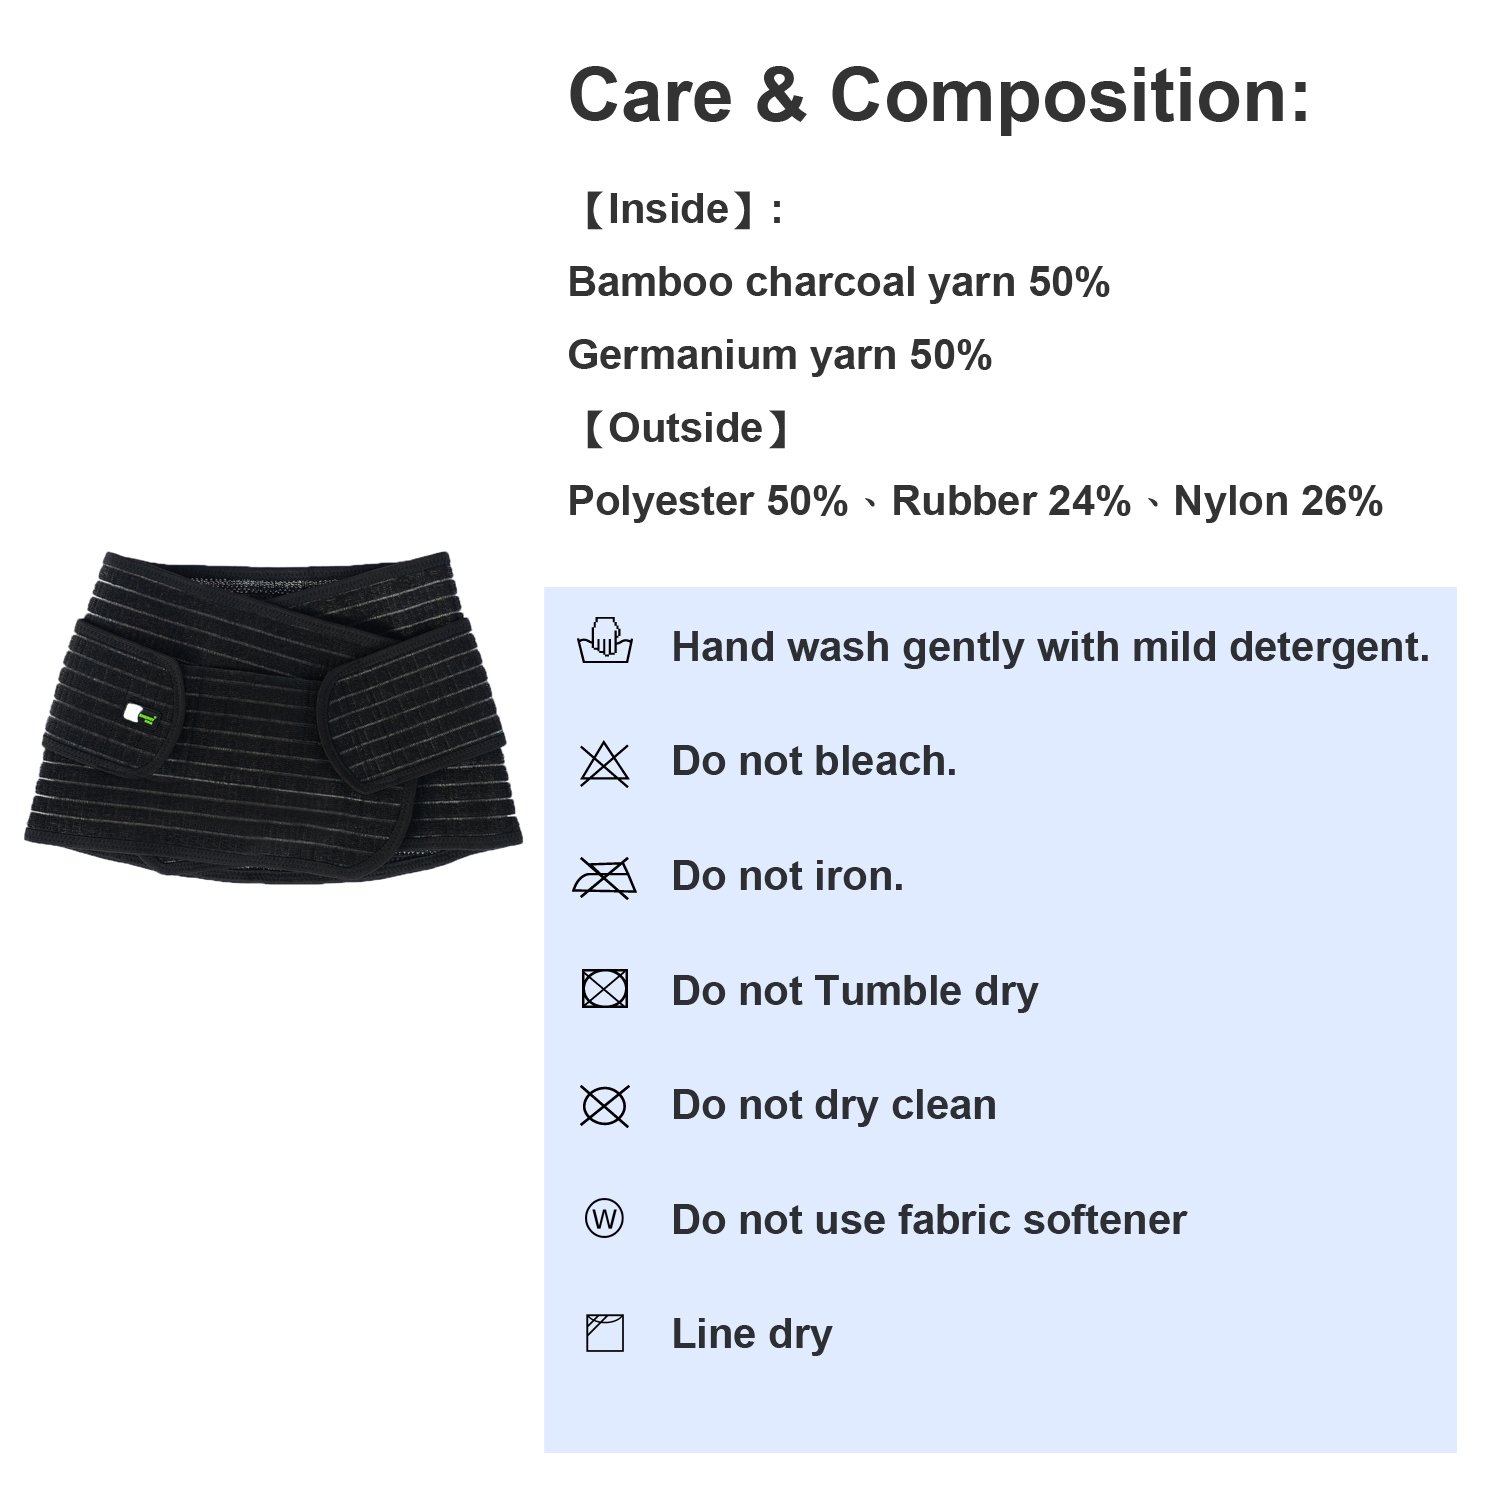Click the Care & Composition heading
This screenshot has height=1500, width=1500.
[939, 96]
